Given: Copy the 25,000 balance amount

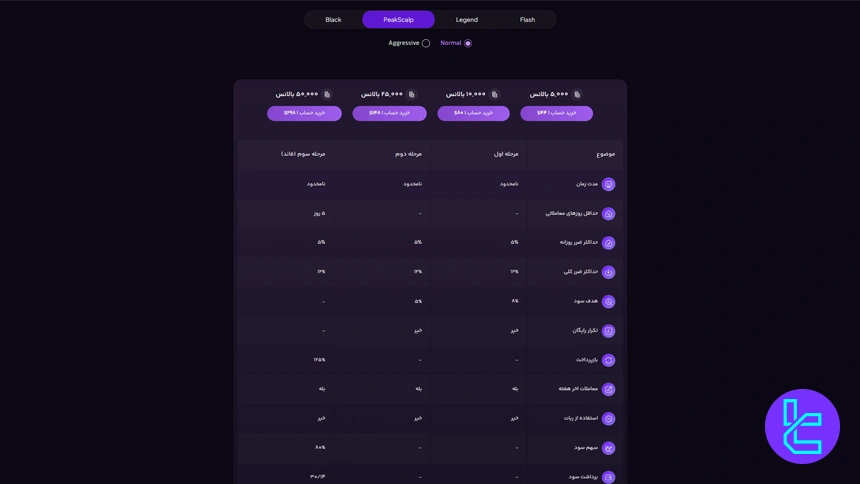Looking at the screenshot, I should 411,95.
